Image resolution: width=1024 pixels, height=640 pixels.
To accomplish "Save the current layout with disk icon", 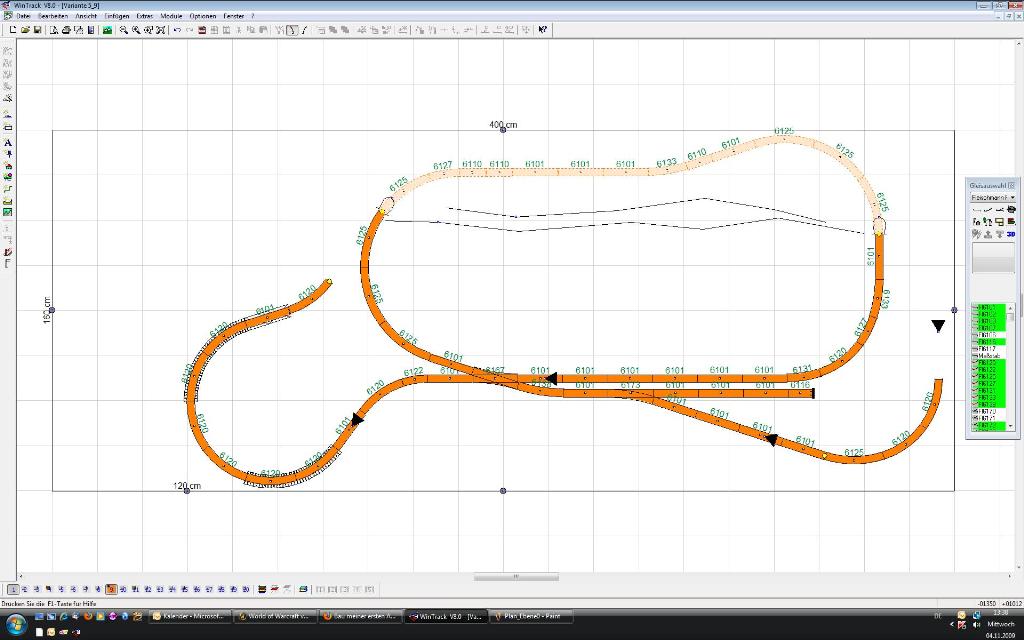I will point(37,29).
